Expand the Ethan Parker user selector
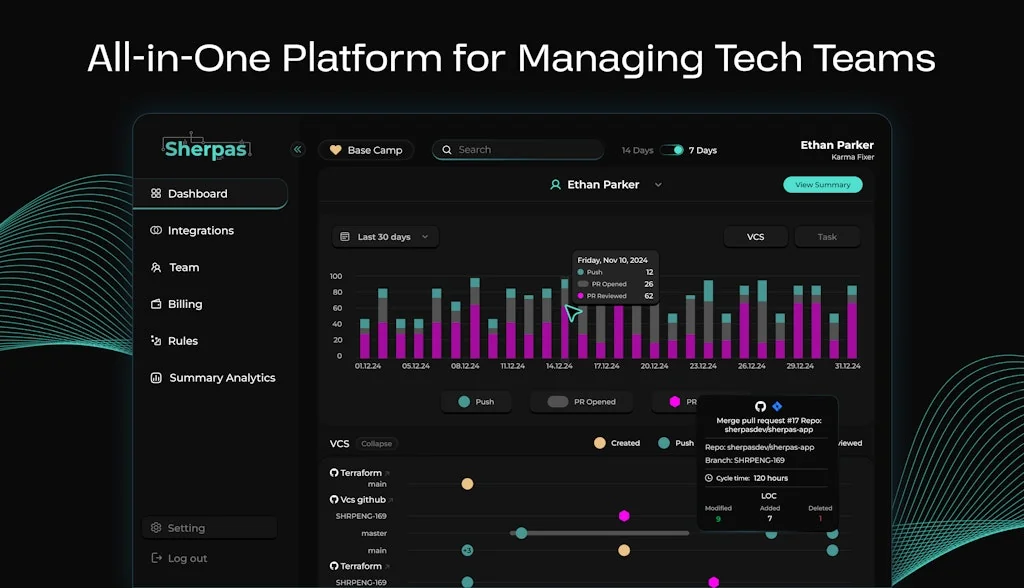The width and height of the screenshot is (1024, 588). (x=658, y=185)
